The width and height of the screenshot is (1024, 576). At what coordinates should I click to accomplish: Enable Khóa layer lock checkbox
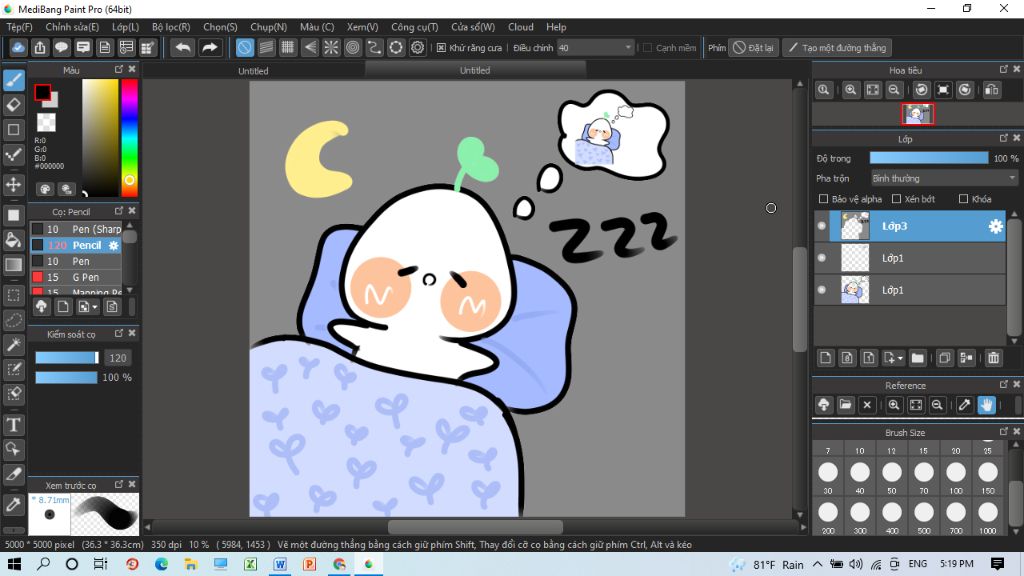click(x=963, y=199)
